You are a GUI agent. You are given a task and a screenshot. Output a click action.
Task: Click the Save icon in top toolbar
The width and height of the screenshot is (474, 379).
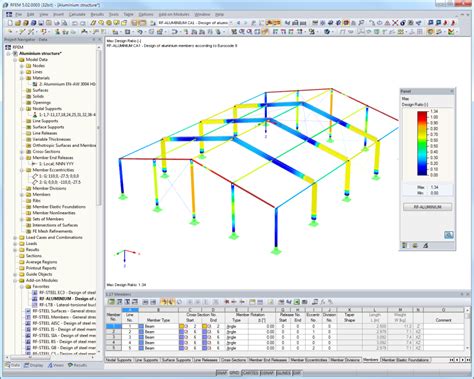(x=41, y=23)
